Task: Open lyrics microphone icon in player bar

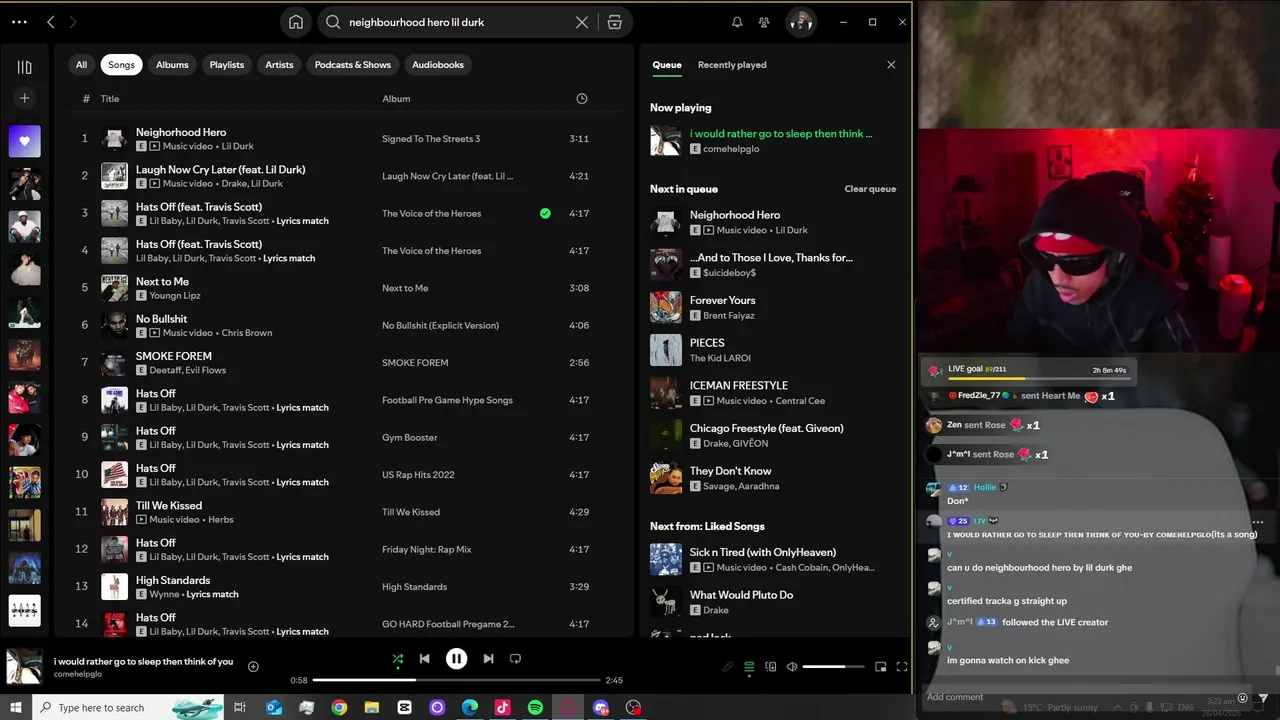Action: pos(728,667)
